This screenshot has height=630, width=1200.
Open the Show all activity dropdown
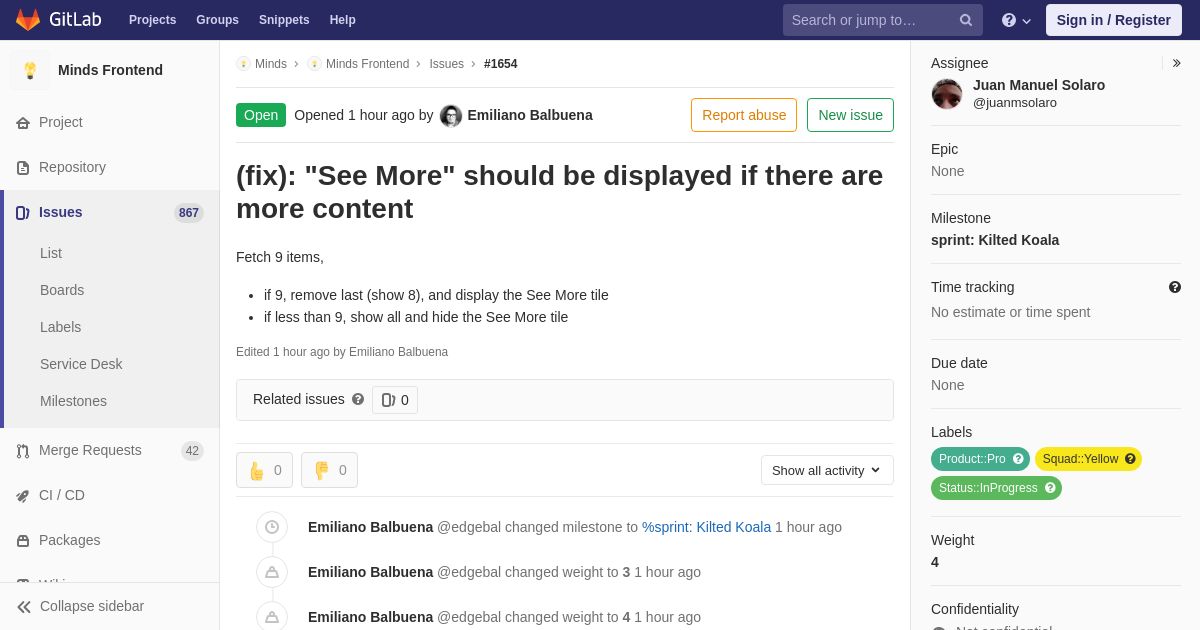(827, 470)
